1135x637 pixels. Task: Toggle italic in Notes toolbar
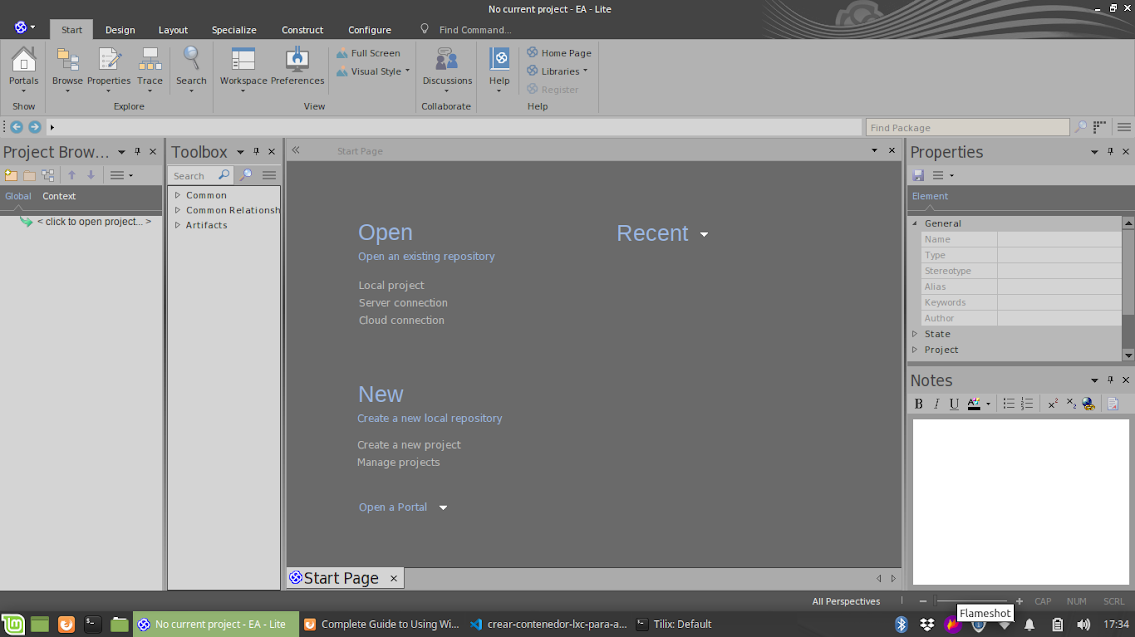937,404
